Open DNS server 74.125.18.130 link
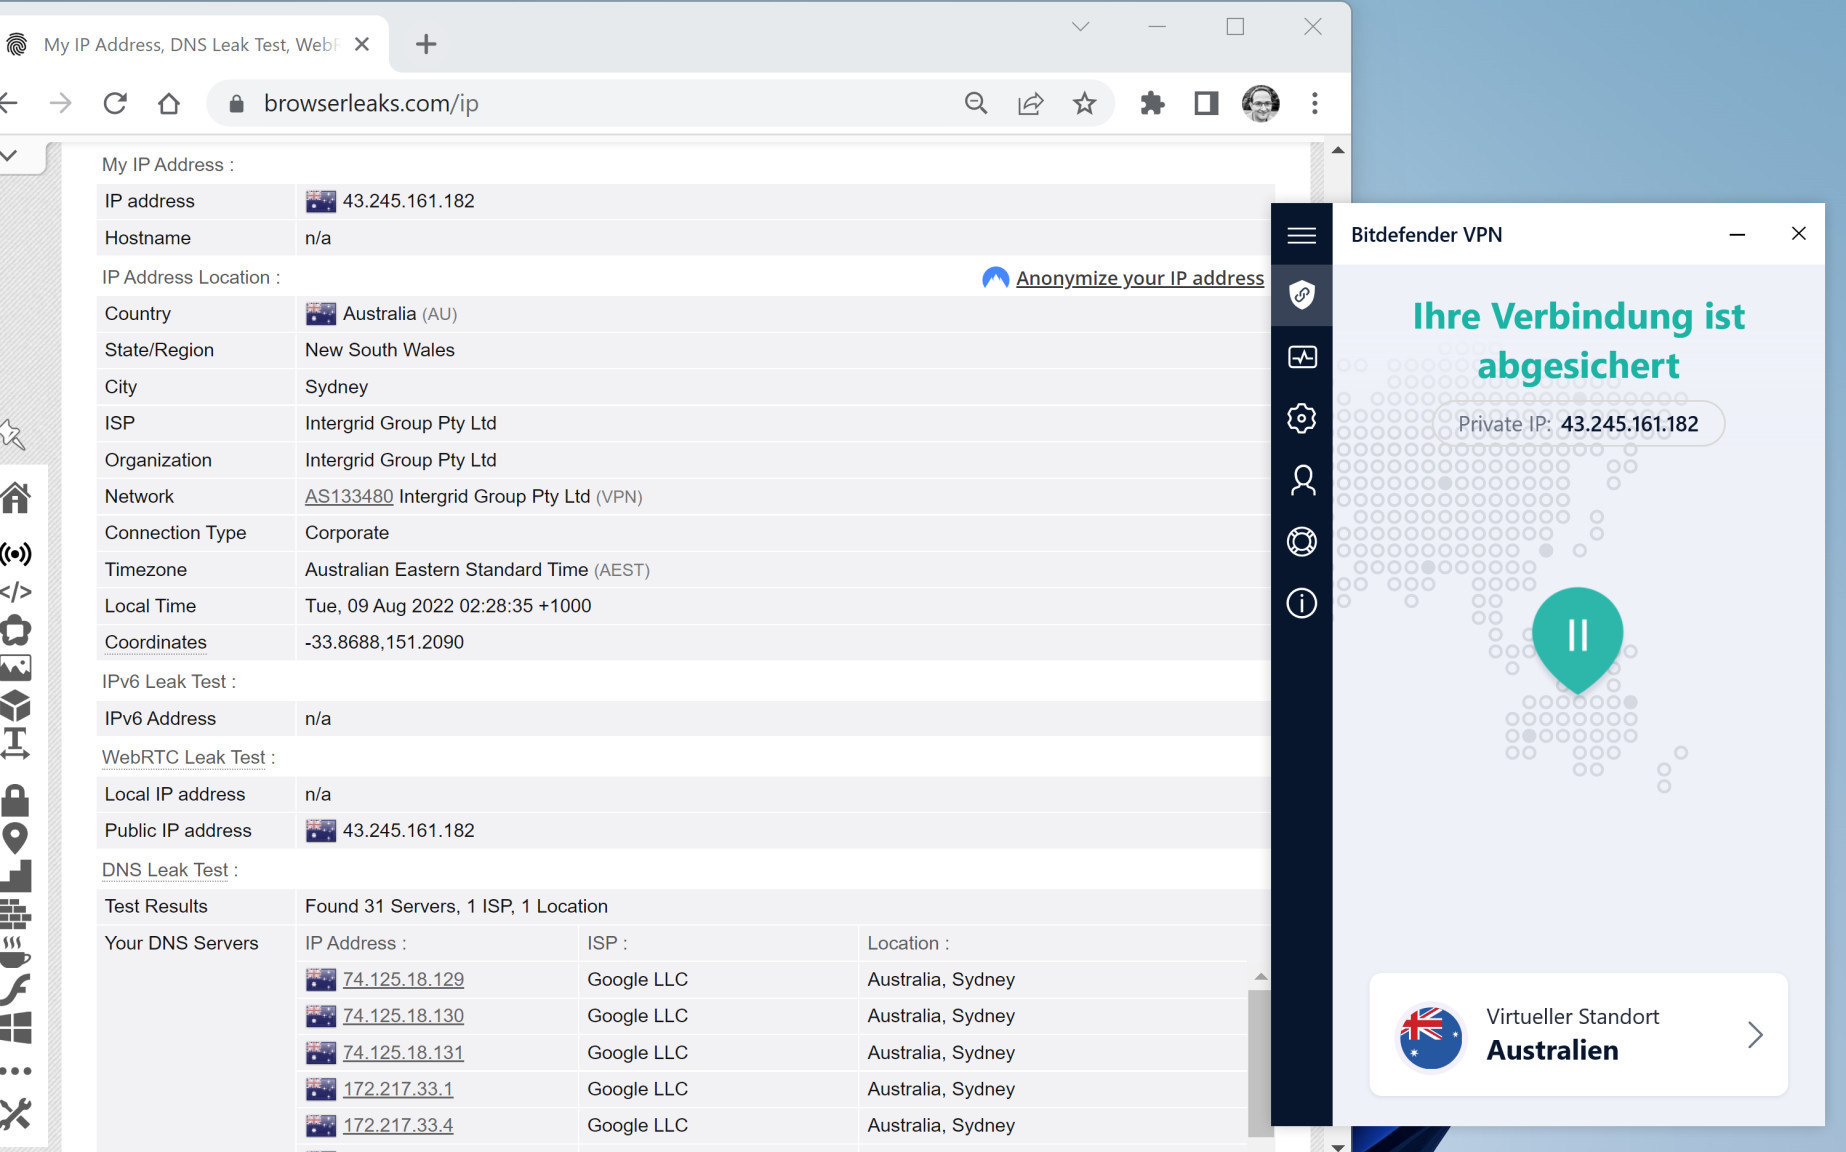The width and height of the screenshot is (1846, 1152). tap(403, 1016)
